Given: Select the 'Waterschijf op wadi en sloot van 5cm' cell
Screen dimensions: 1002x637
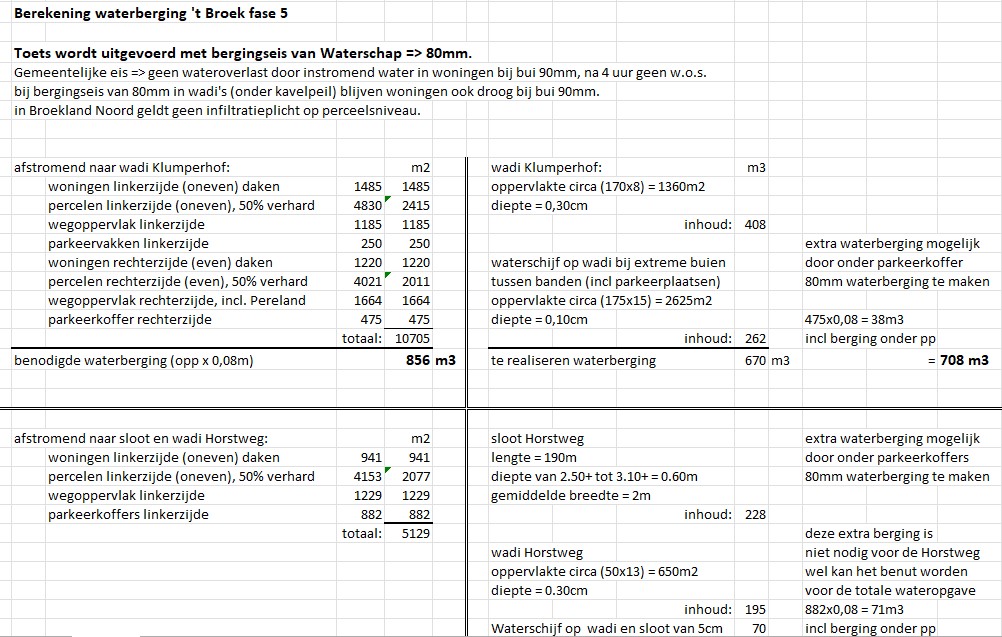Looking at the screenshot, I should coord(607,629).
